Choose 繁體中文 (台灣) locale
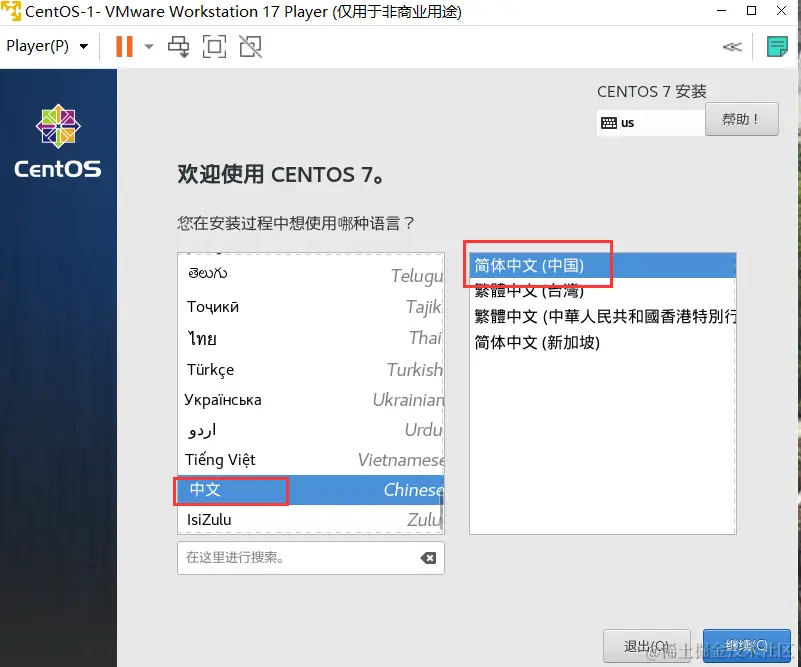Screen dimensions: 801x667 pos(602,291)
